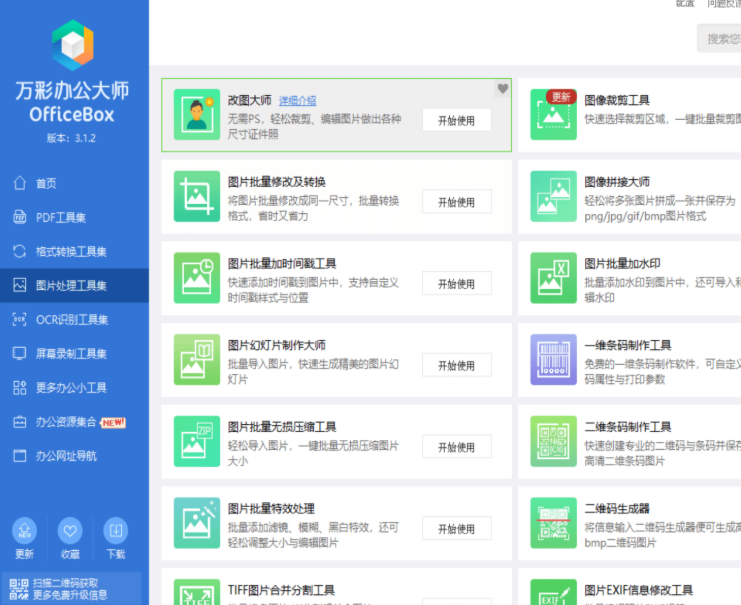Click the 更新 update icon in sidebar
The height and width of the screenshot is (605, 741).
[x=24, y=531]
